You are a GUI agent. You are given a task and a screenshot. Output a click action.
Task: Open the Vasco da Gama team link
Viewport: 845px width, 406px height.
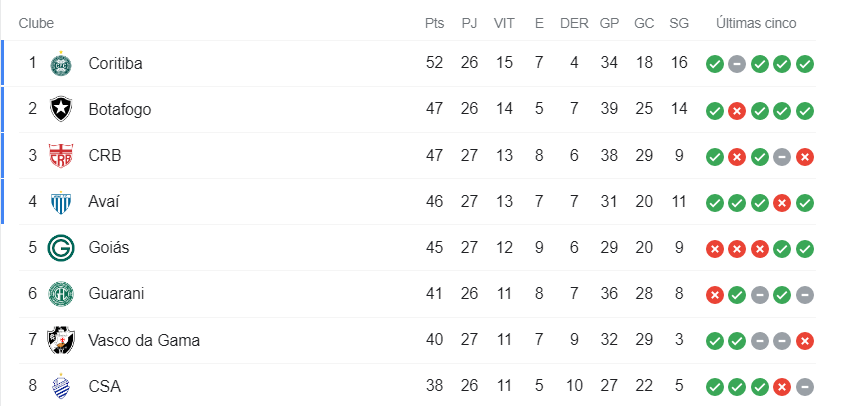[x=144, y=340]
